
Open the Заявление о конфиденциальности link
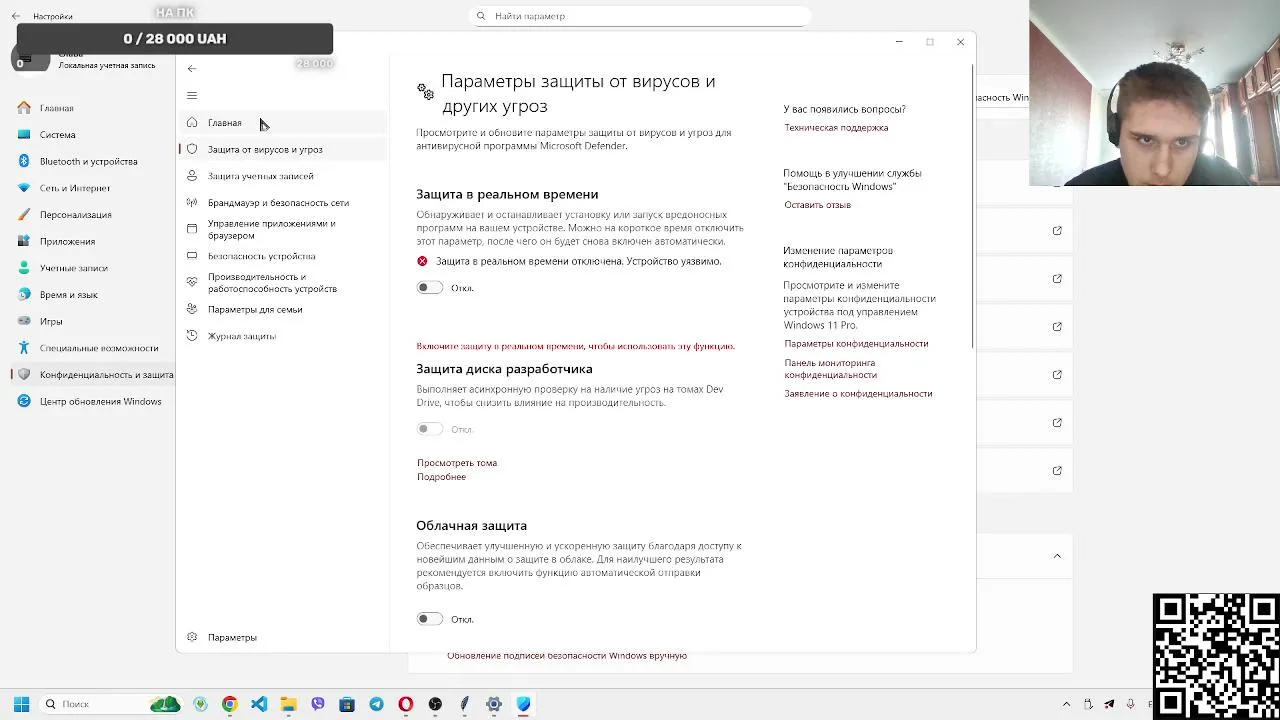tap(858, 394)
